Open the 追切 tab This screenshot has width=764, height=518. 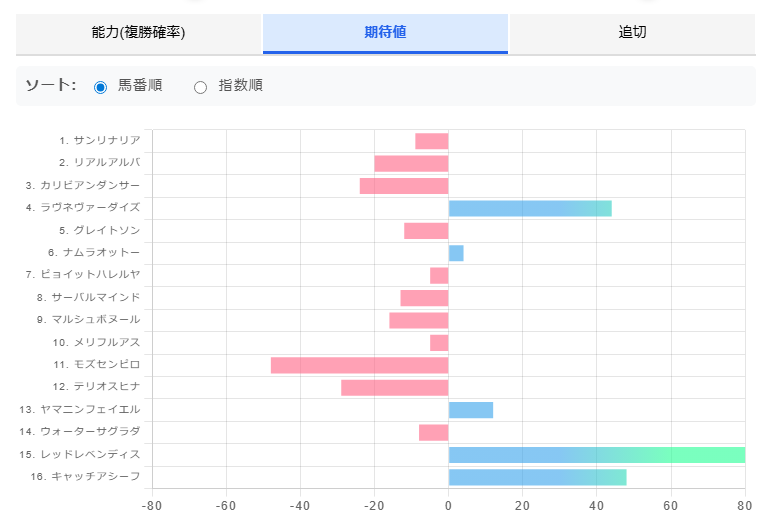click(632, 32)
